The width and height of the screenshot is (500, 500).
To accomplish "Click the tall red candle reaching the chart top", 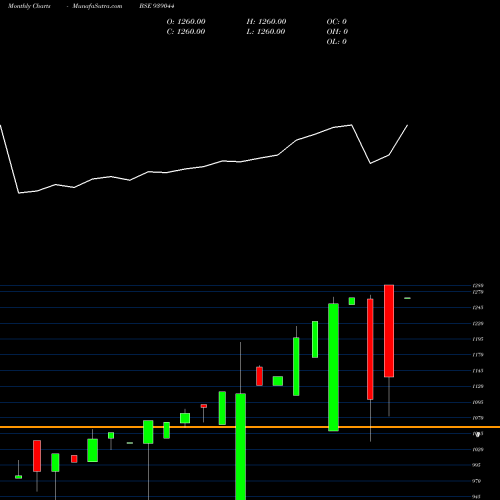I will [x=389, y=331].
